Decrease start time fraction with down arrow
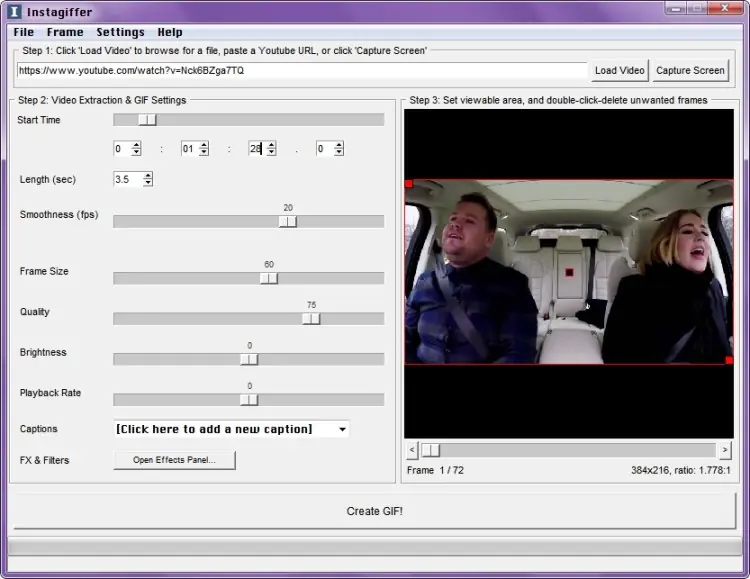The width and height of the screenshot is (750, 579). click(x=339, y=152)
